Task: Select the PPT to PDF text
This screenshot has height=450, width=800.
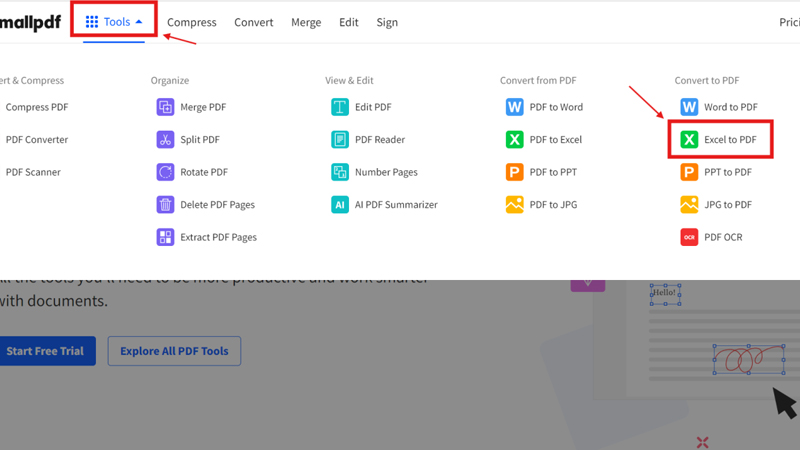Action: pos(728,172)
